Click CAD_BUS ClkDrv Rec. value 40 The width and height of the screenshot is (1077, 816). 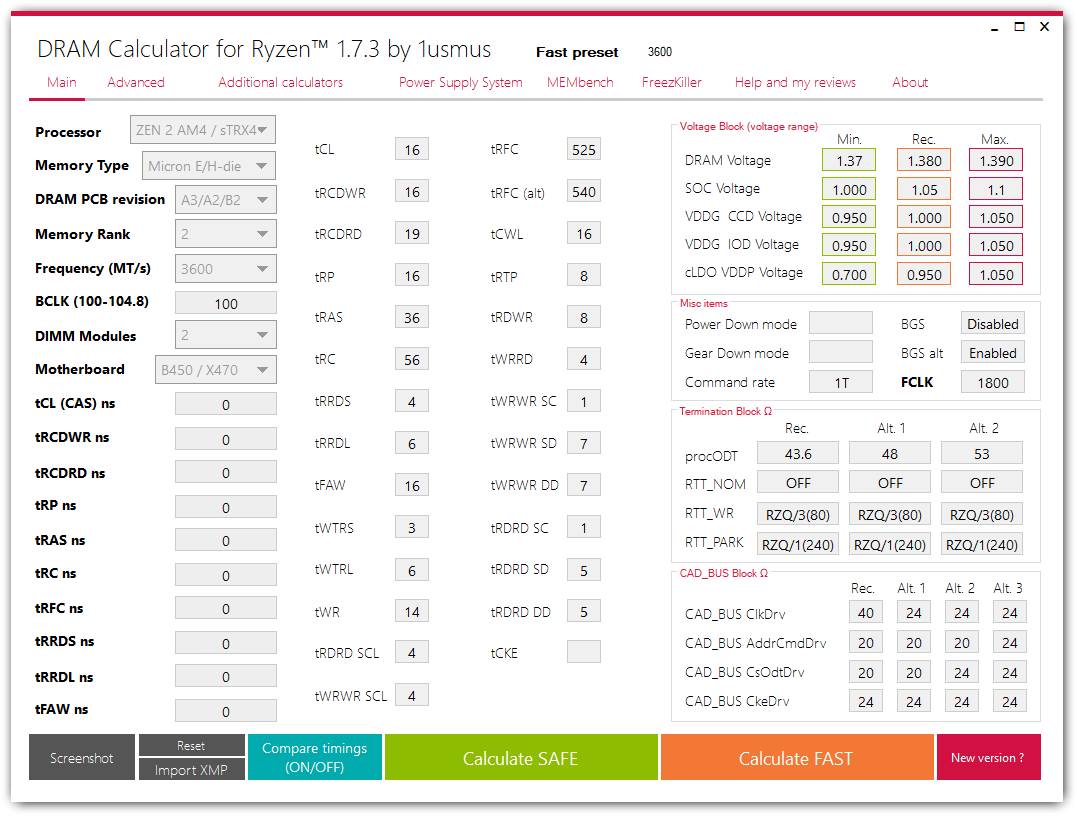[x=865, y=612]
